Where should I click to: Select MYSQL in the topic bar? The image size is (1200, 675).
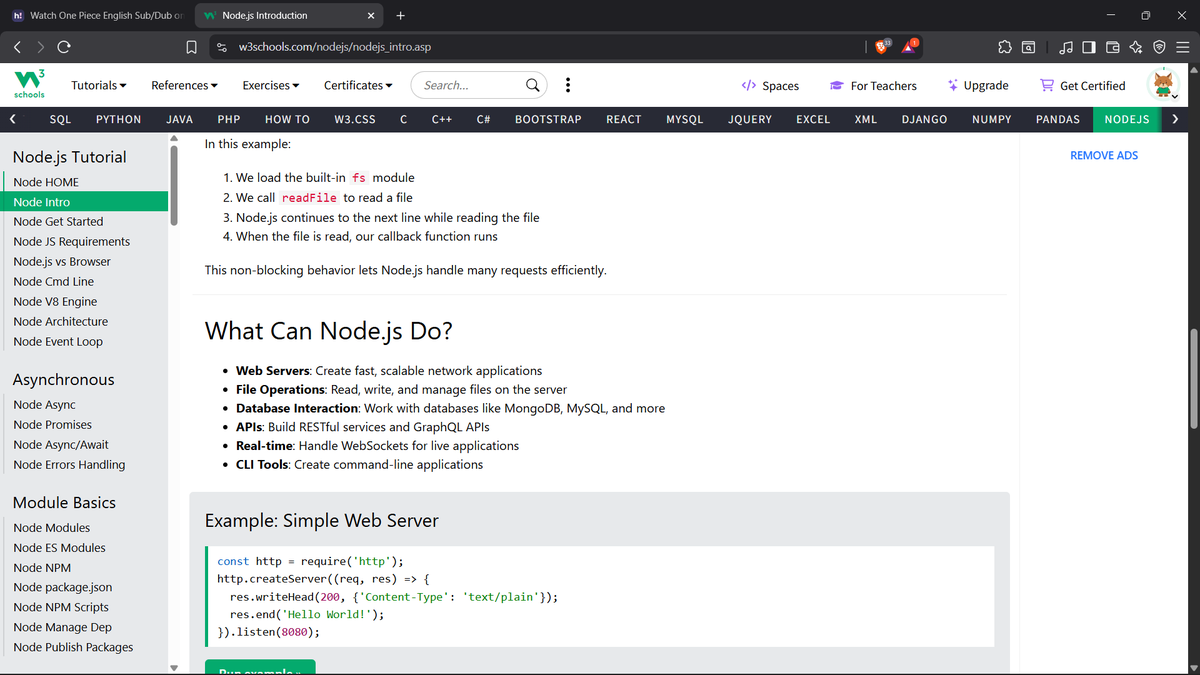pos(685,119)
